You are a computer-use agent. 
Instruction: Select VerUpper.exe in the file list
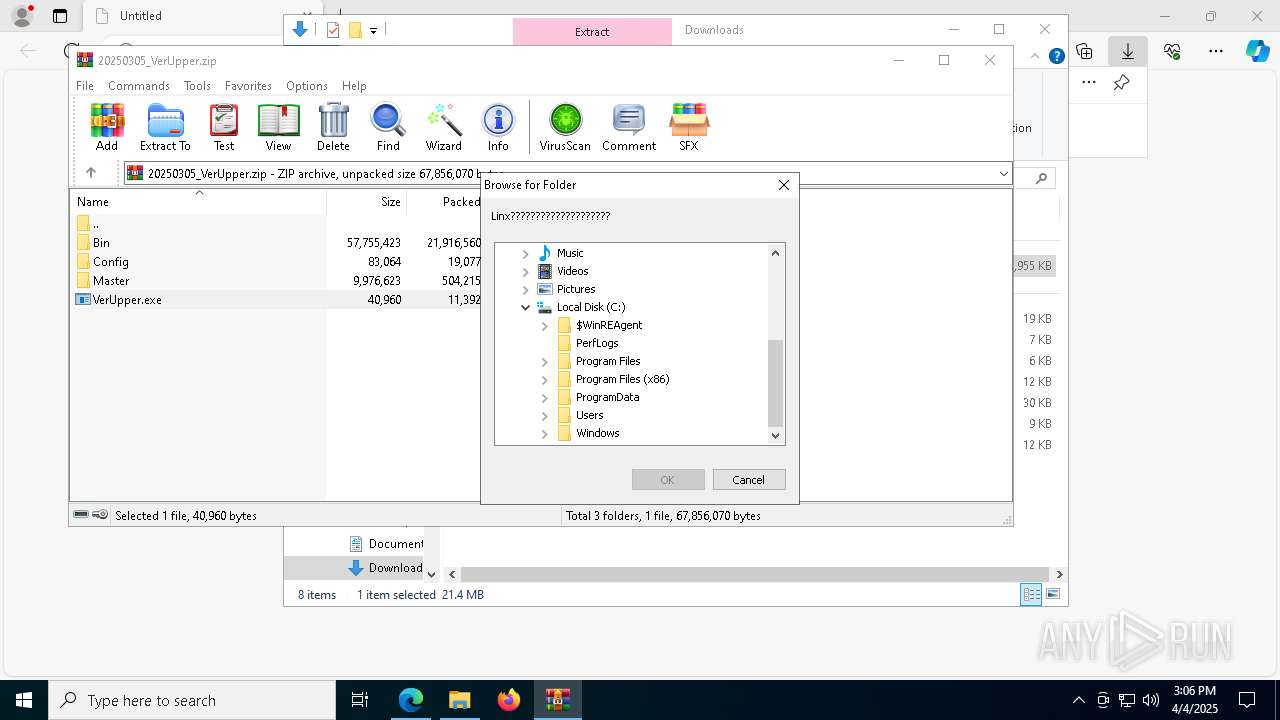(x=127, y=299)
